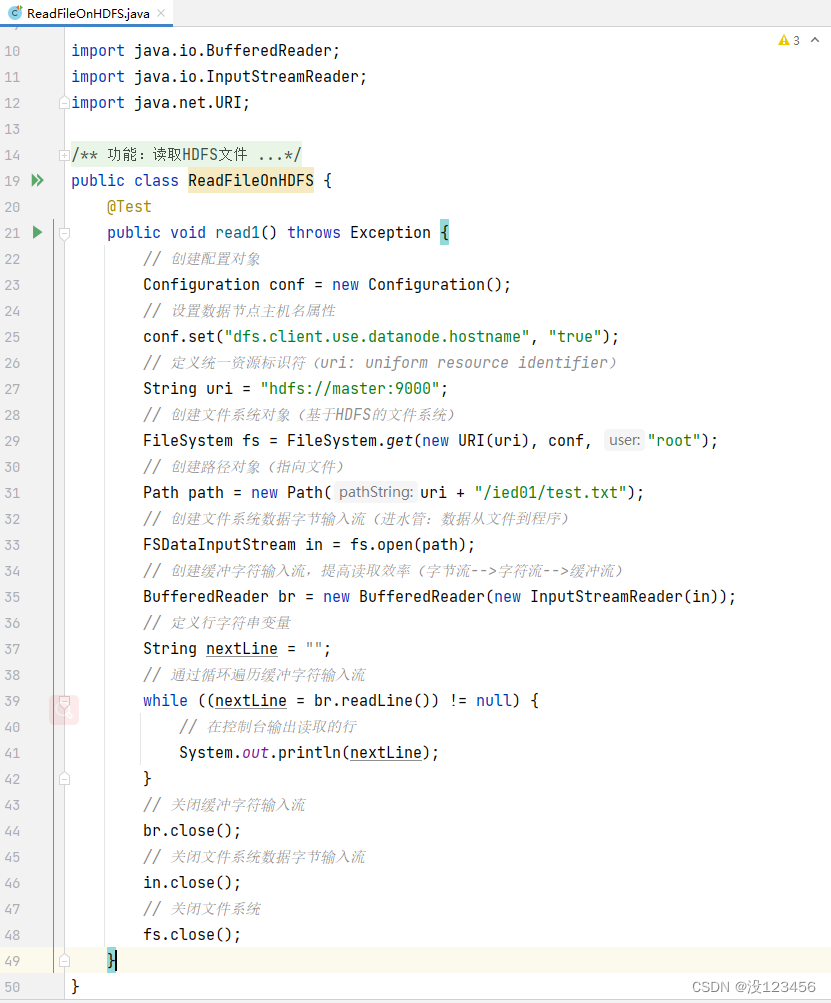Collapse the import section using the gutter fold marker
The height and width of the screenshot is (1003, 831).
pyautogui.click(x=62, y=102)
